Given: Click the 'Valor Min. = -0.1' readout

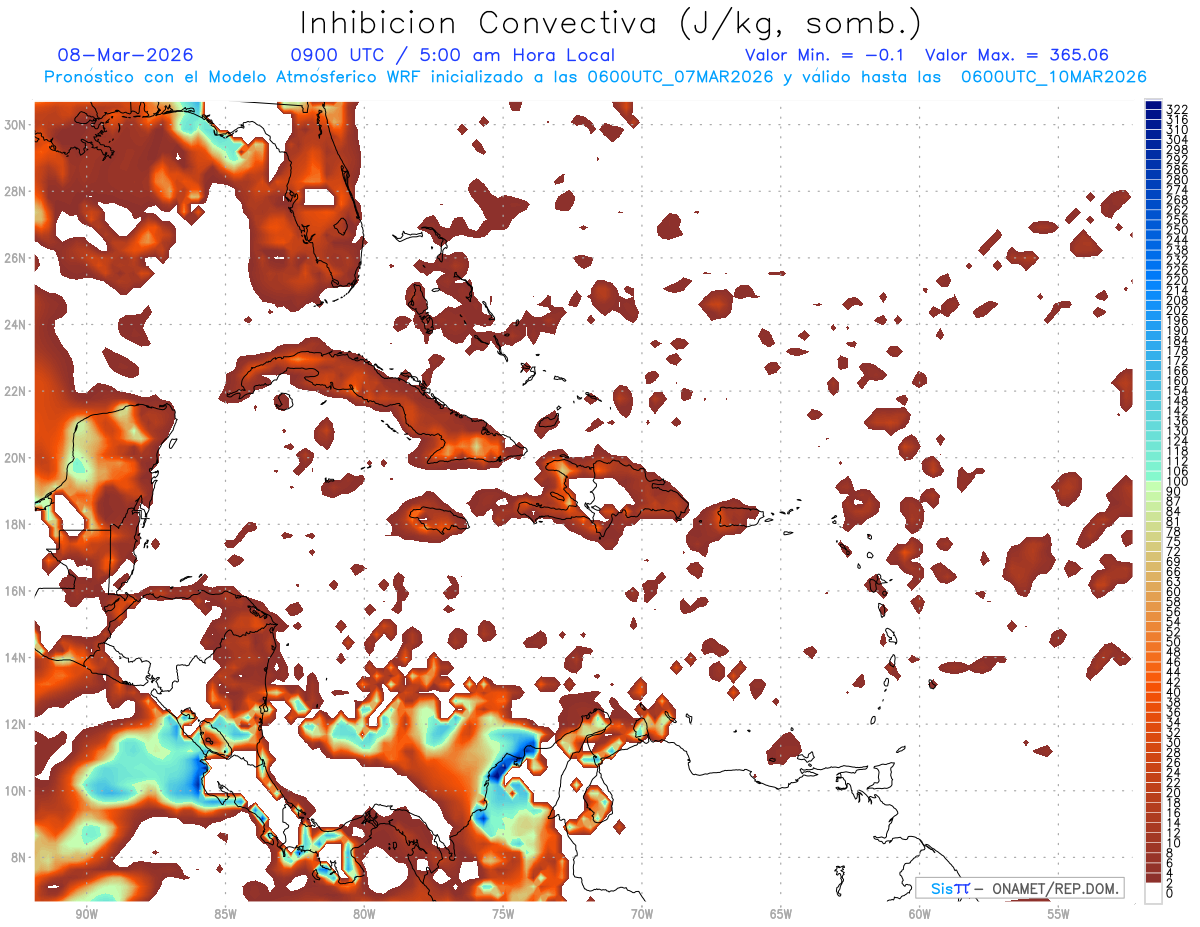Looking at the screenshot, I should [x=824, y=55].
